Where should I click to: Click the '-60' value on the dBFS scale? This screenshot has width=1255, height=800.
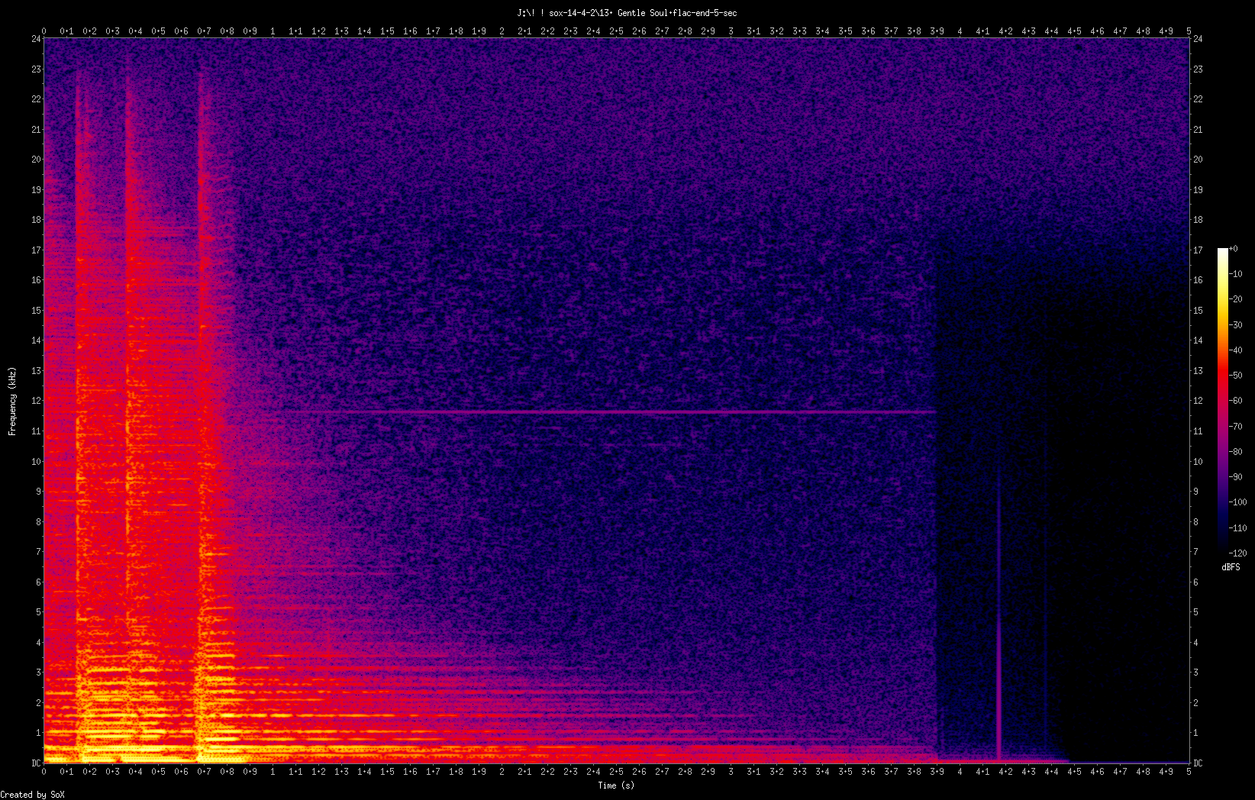pyautogui.click(x=1235, y=401)
